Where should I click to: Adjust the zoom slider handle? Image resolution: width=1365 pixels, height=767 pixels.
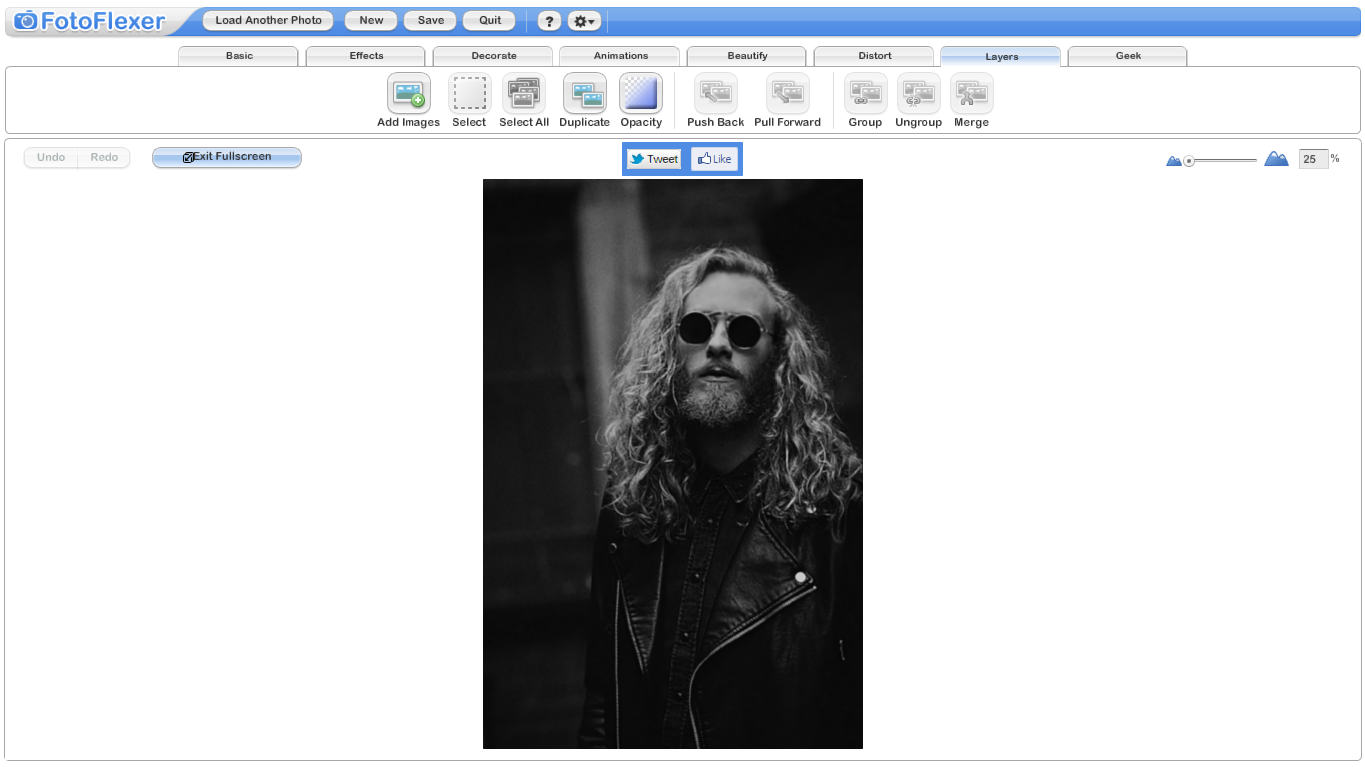[x=1190, y=159]
